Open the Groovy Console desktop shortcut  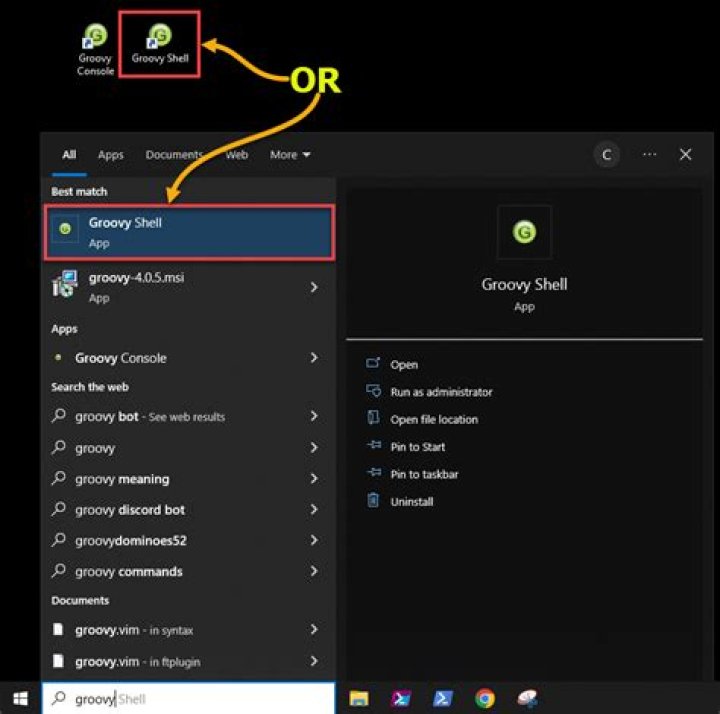[95, 49]
